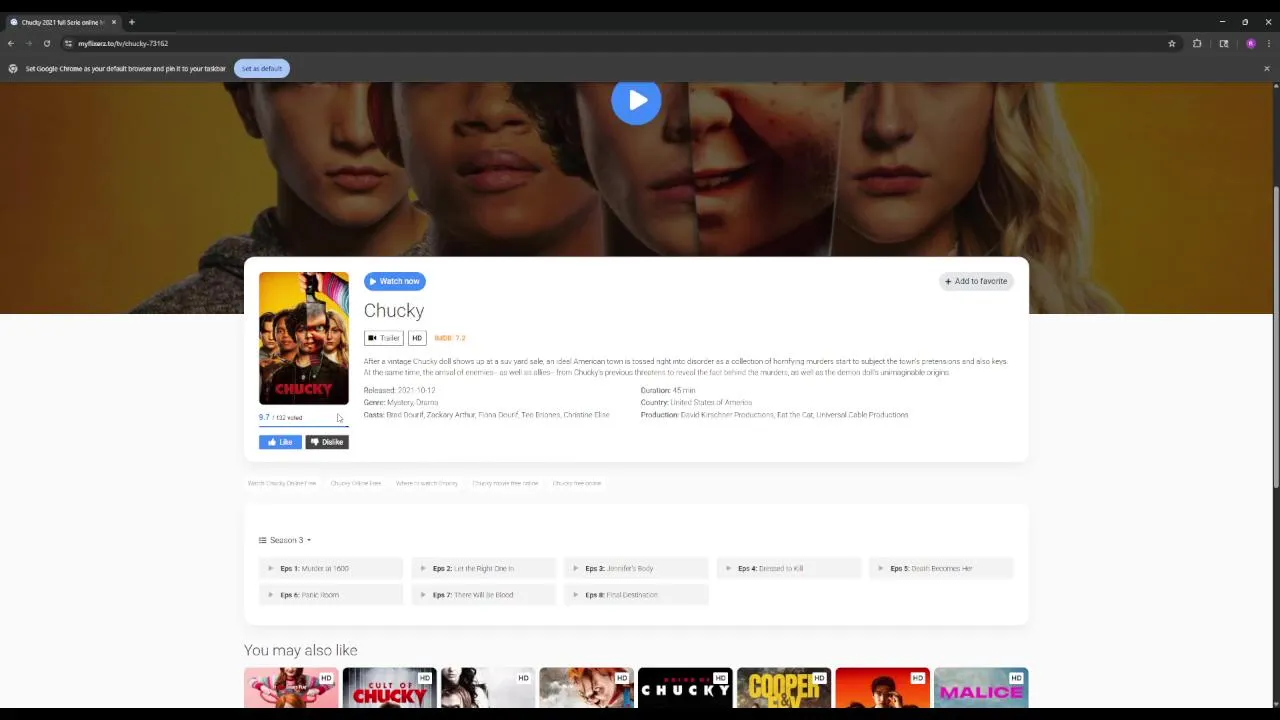Open the Malice recommendation thumbnail

[981, 688]
